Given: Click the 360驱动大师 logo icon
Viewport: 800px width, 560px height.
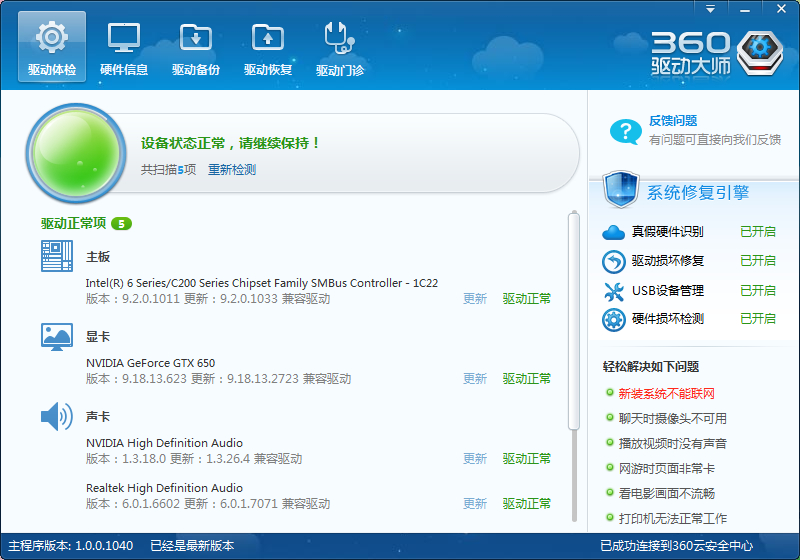Looking at the screenshot, I should (x=760, y=53).
